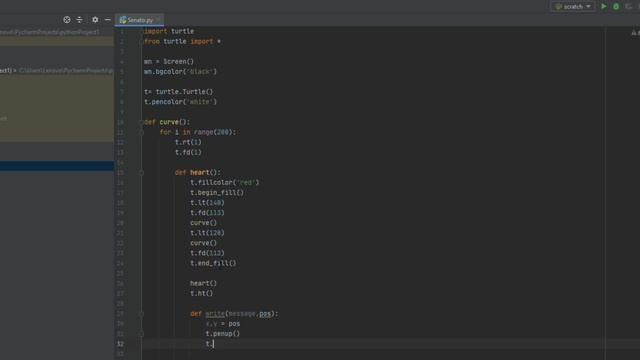The height and width of the screenshot is (360, 640).
Task: Click on 'def heart():' text
Action: (198, 173)
